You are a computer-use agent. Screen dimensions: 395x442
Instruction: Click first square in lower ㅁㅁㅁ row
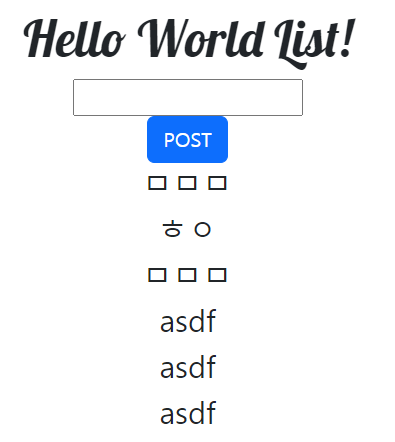click(157, 275)
